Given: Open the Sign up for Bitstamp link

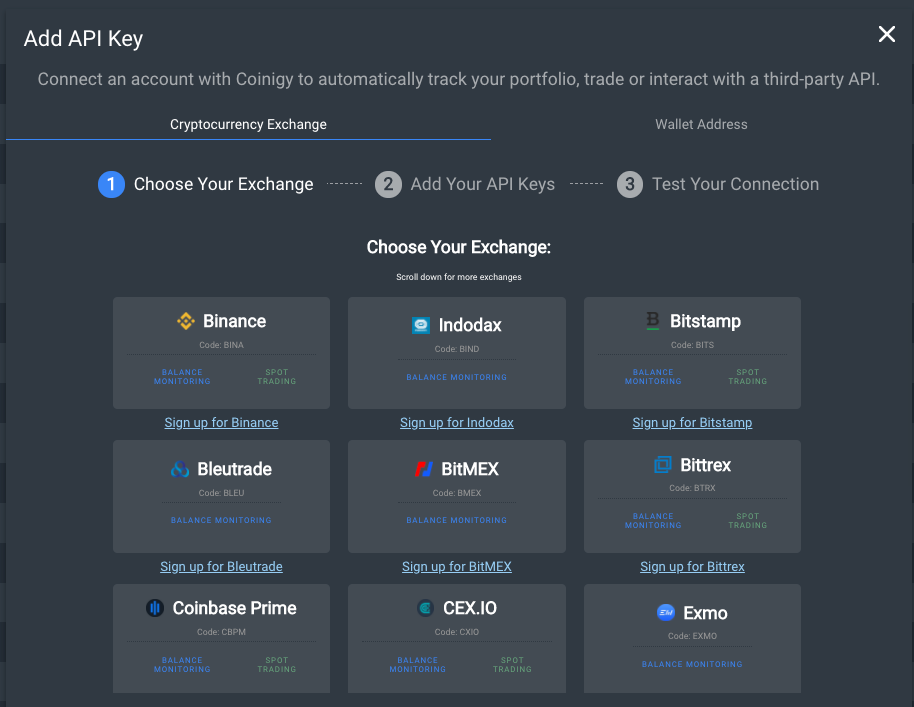Looking at the screenshot, I should pyautogui.click(x=692, y=422).
